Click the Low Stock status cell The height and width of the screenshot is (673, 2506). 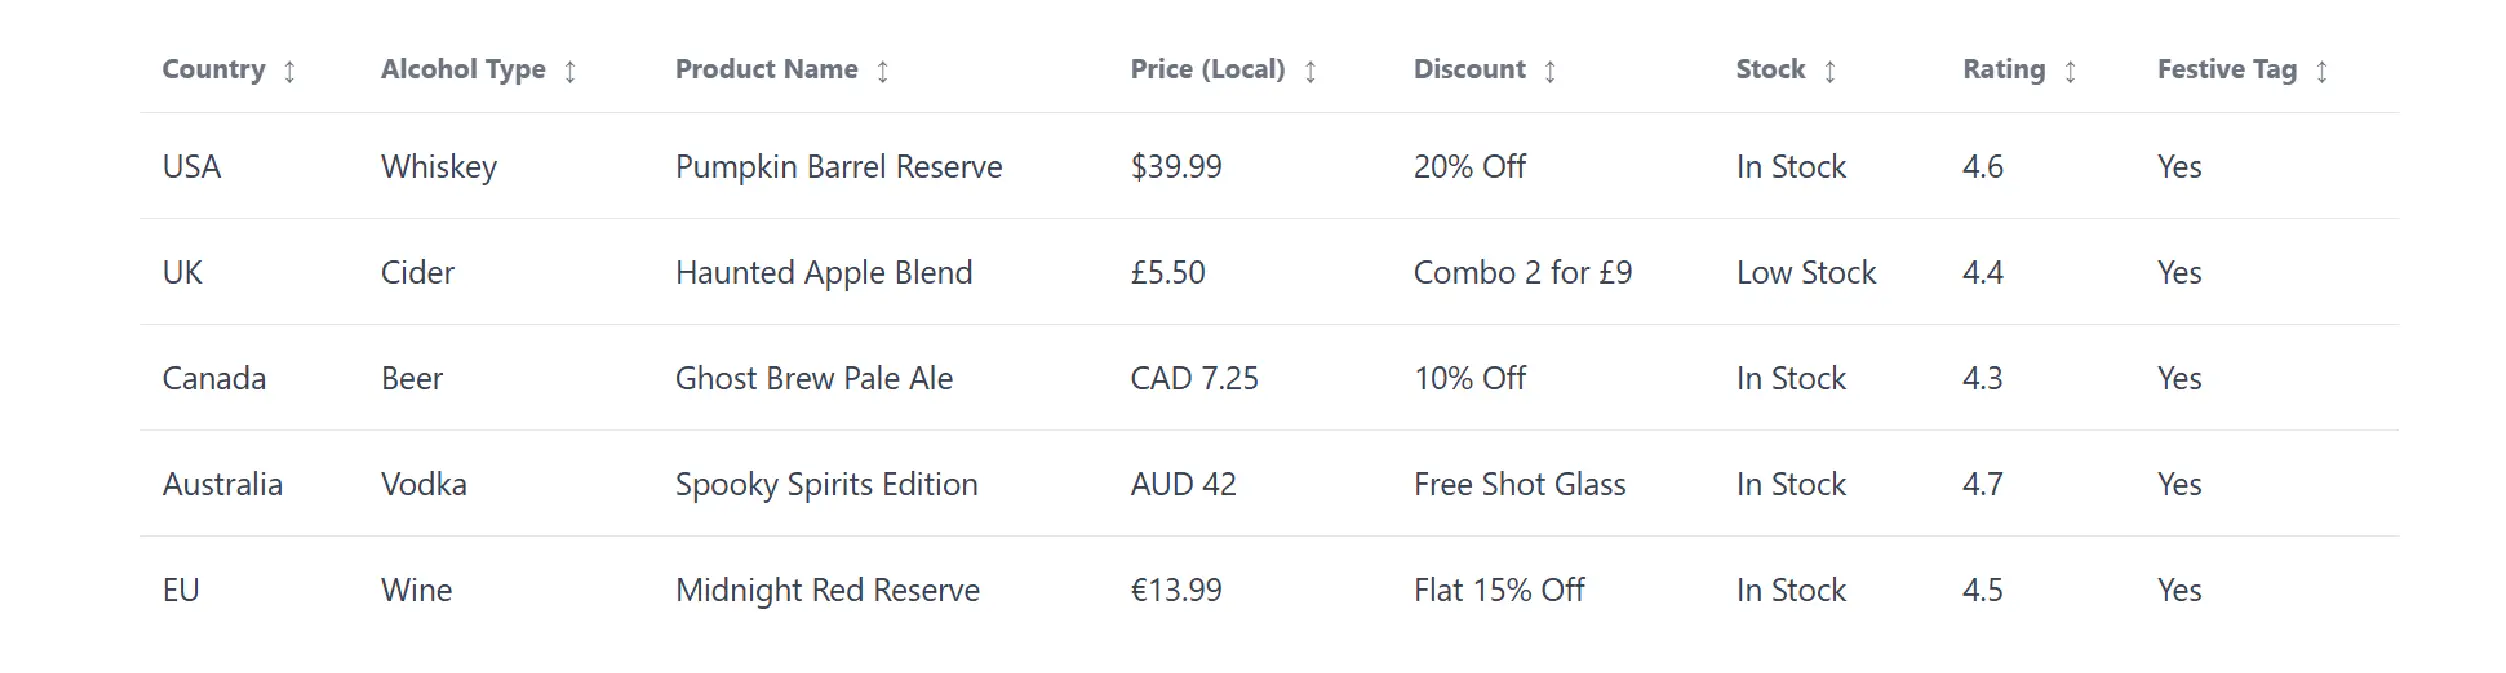pyautogui.click(x=1806, y=272)
